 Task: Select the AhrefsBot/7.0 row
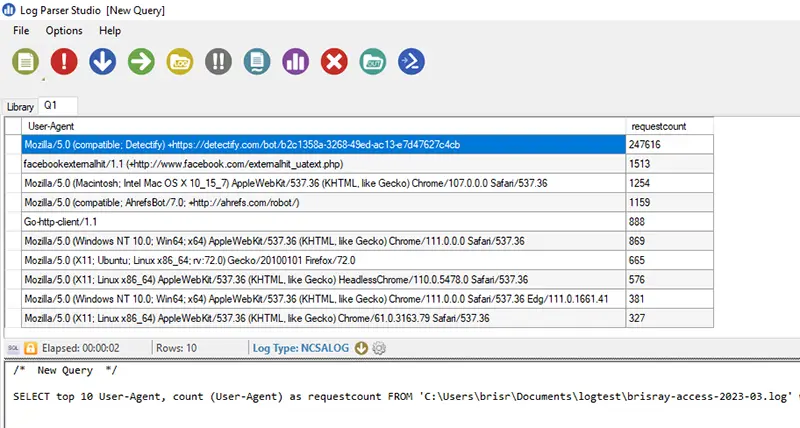tap(323, 203)
